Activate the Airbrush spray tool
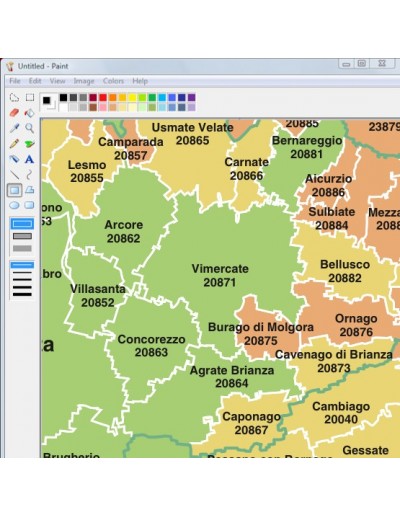Screen dimensions: 400x517 pos(14,159)
